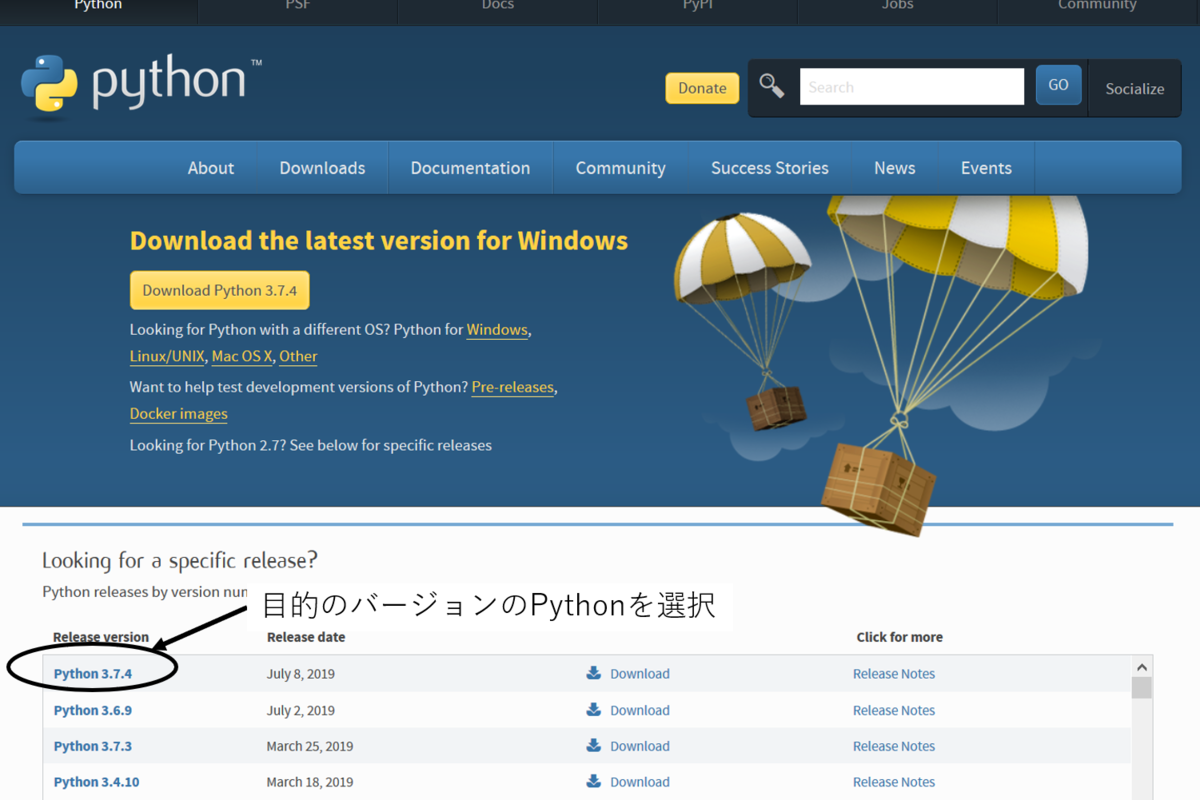The width and height of the screenshot is (1200, 800).
Task: Click download icon in Python 3.4.10 row
Action: pyautogui.click(x=594, y=782)
